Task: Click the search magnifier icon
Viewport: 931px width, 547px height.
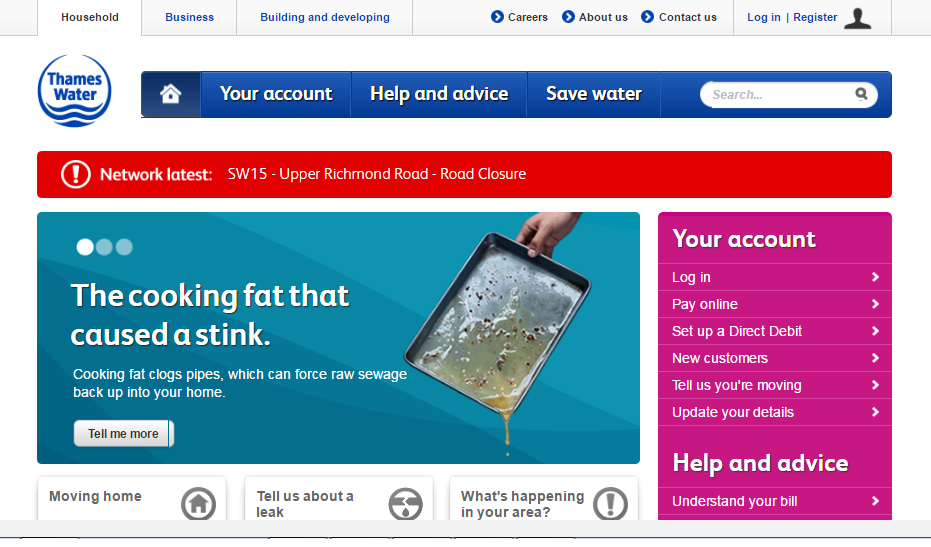Action: click(x=861, y=94)
